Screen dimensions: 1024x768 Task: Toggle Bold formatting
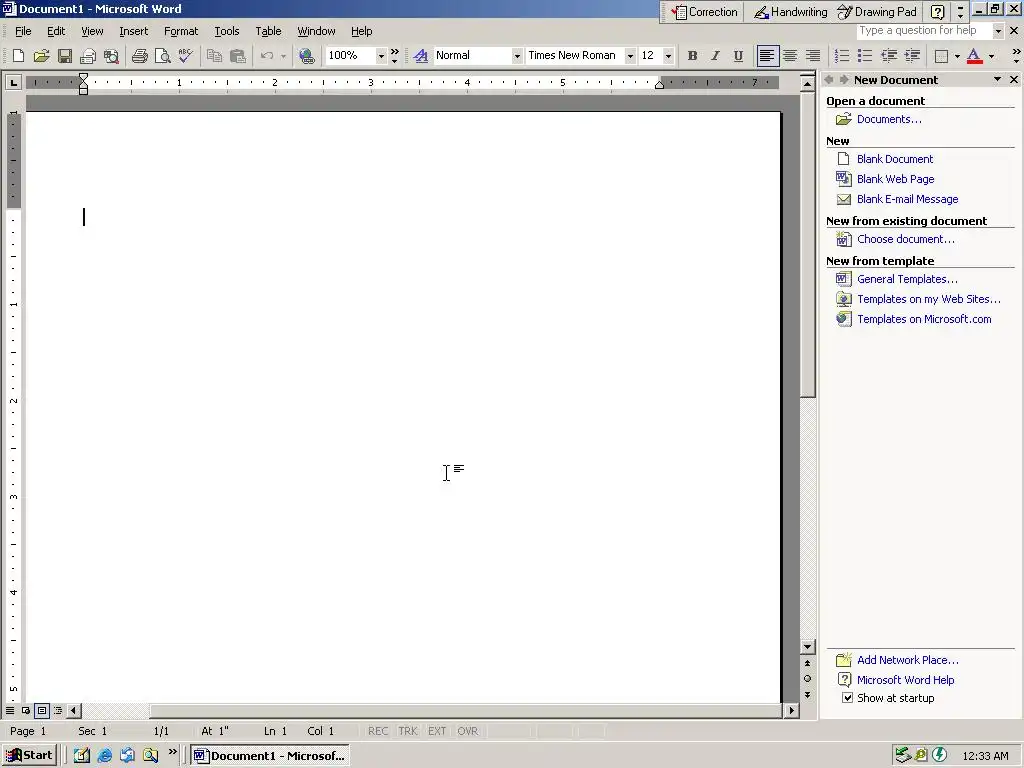pos(692,56)
